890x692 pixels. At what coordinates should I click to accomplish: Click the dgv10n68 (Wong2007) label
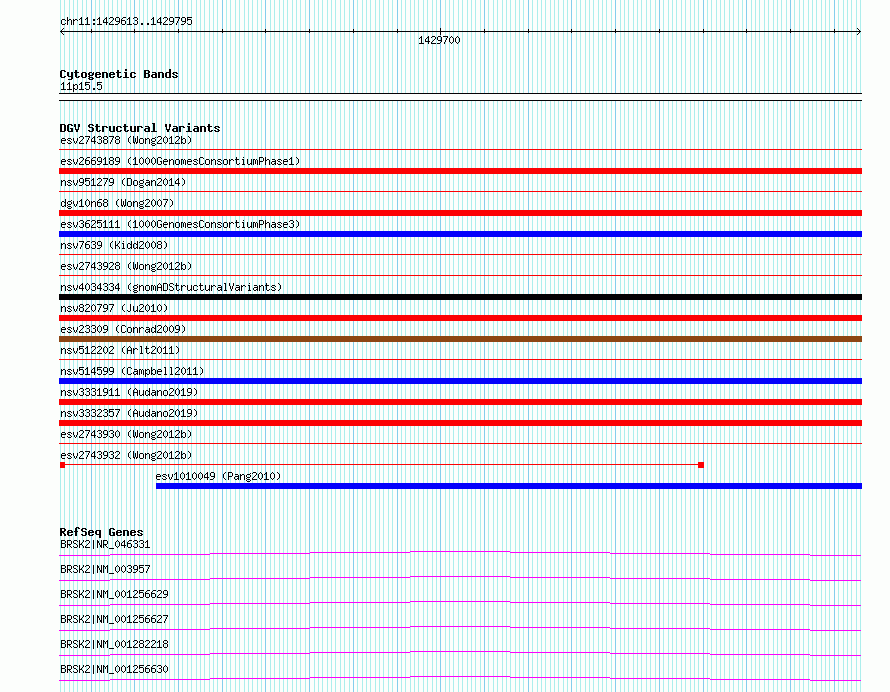117,203
